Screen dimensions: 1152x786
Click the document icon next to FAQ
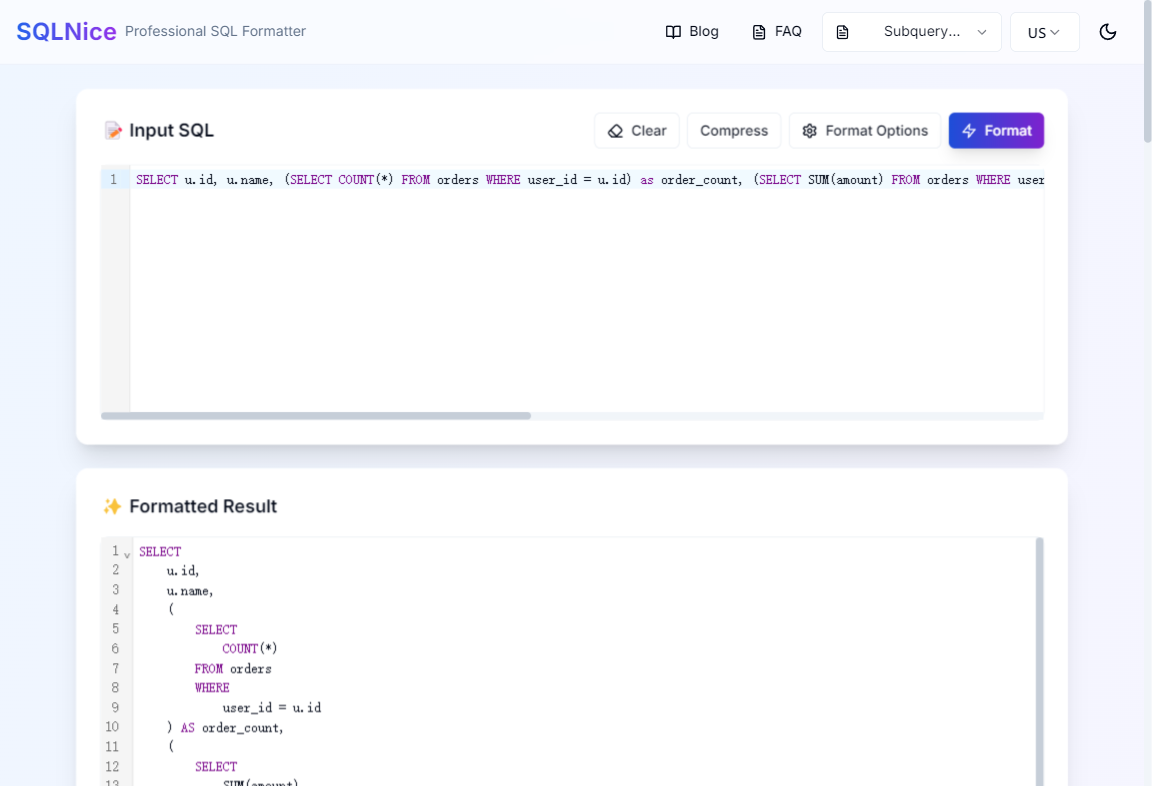(x=757, y=31)
